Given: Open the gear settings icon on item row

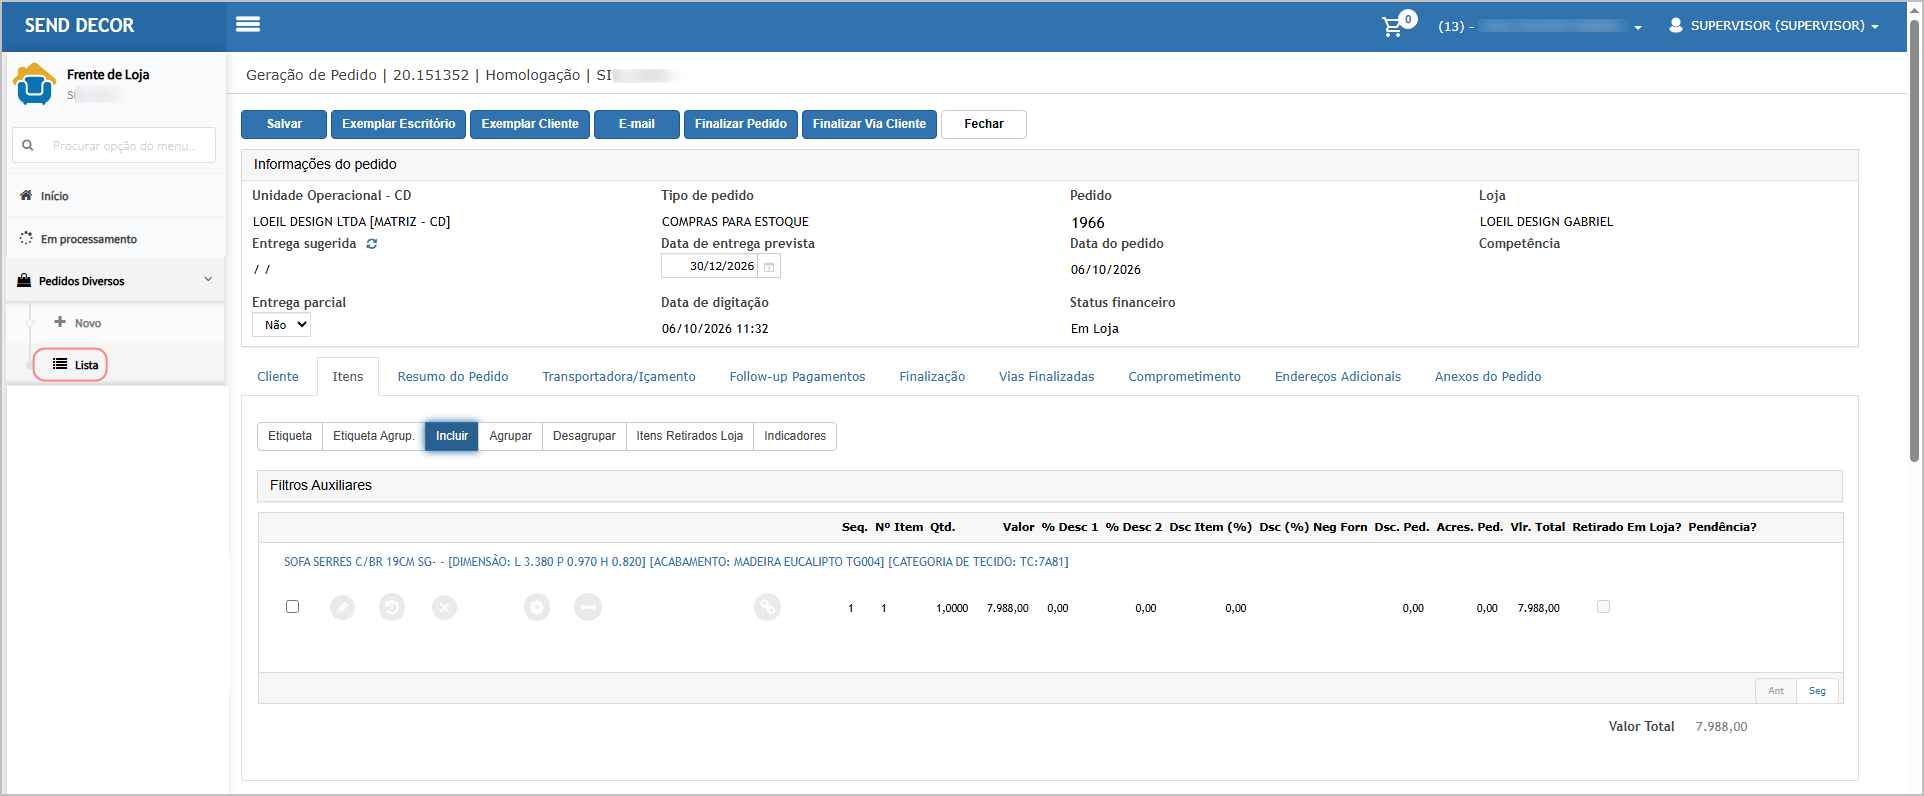Looking at the screenshot, I should click(x=537, y=607).
